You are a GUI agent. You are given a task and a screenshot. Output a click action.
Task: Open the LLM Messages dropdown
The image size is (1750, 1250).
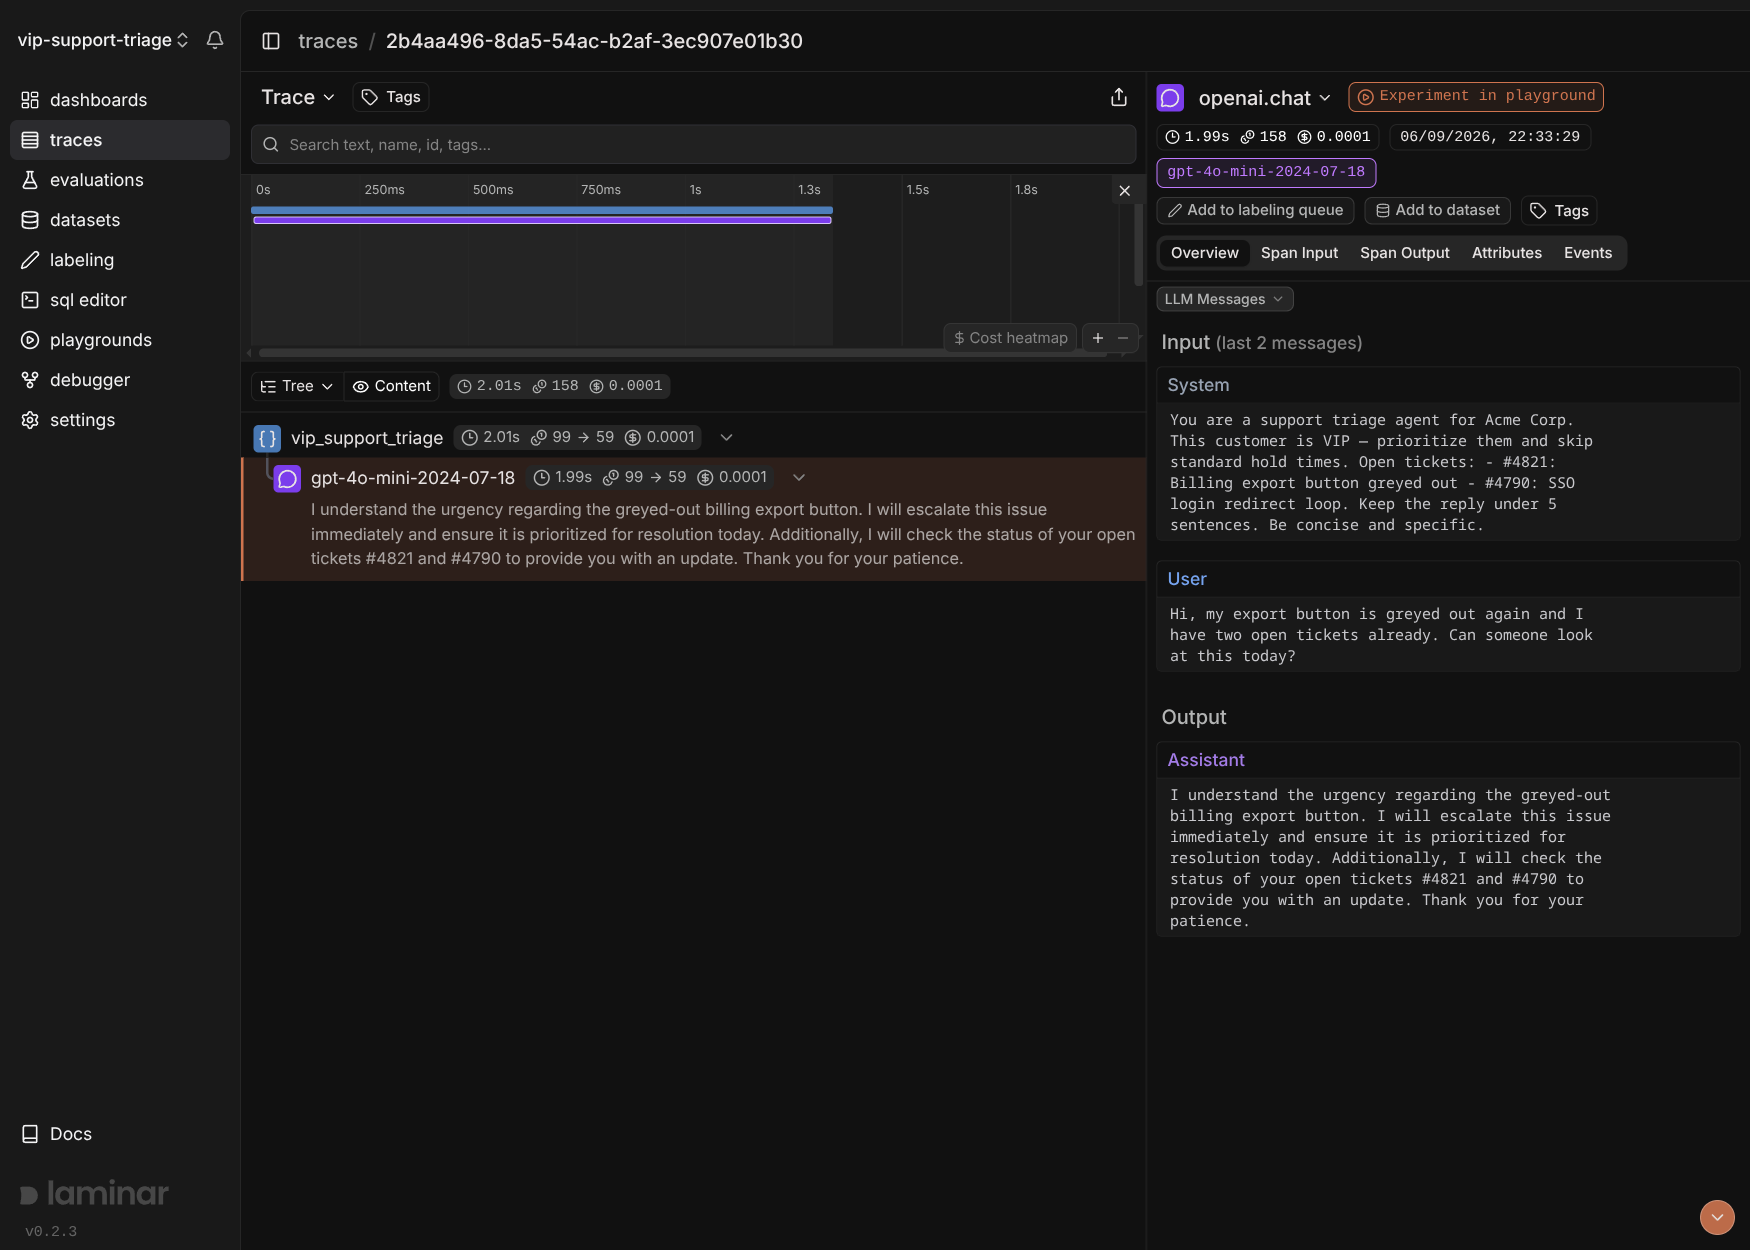1224,299
